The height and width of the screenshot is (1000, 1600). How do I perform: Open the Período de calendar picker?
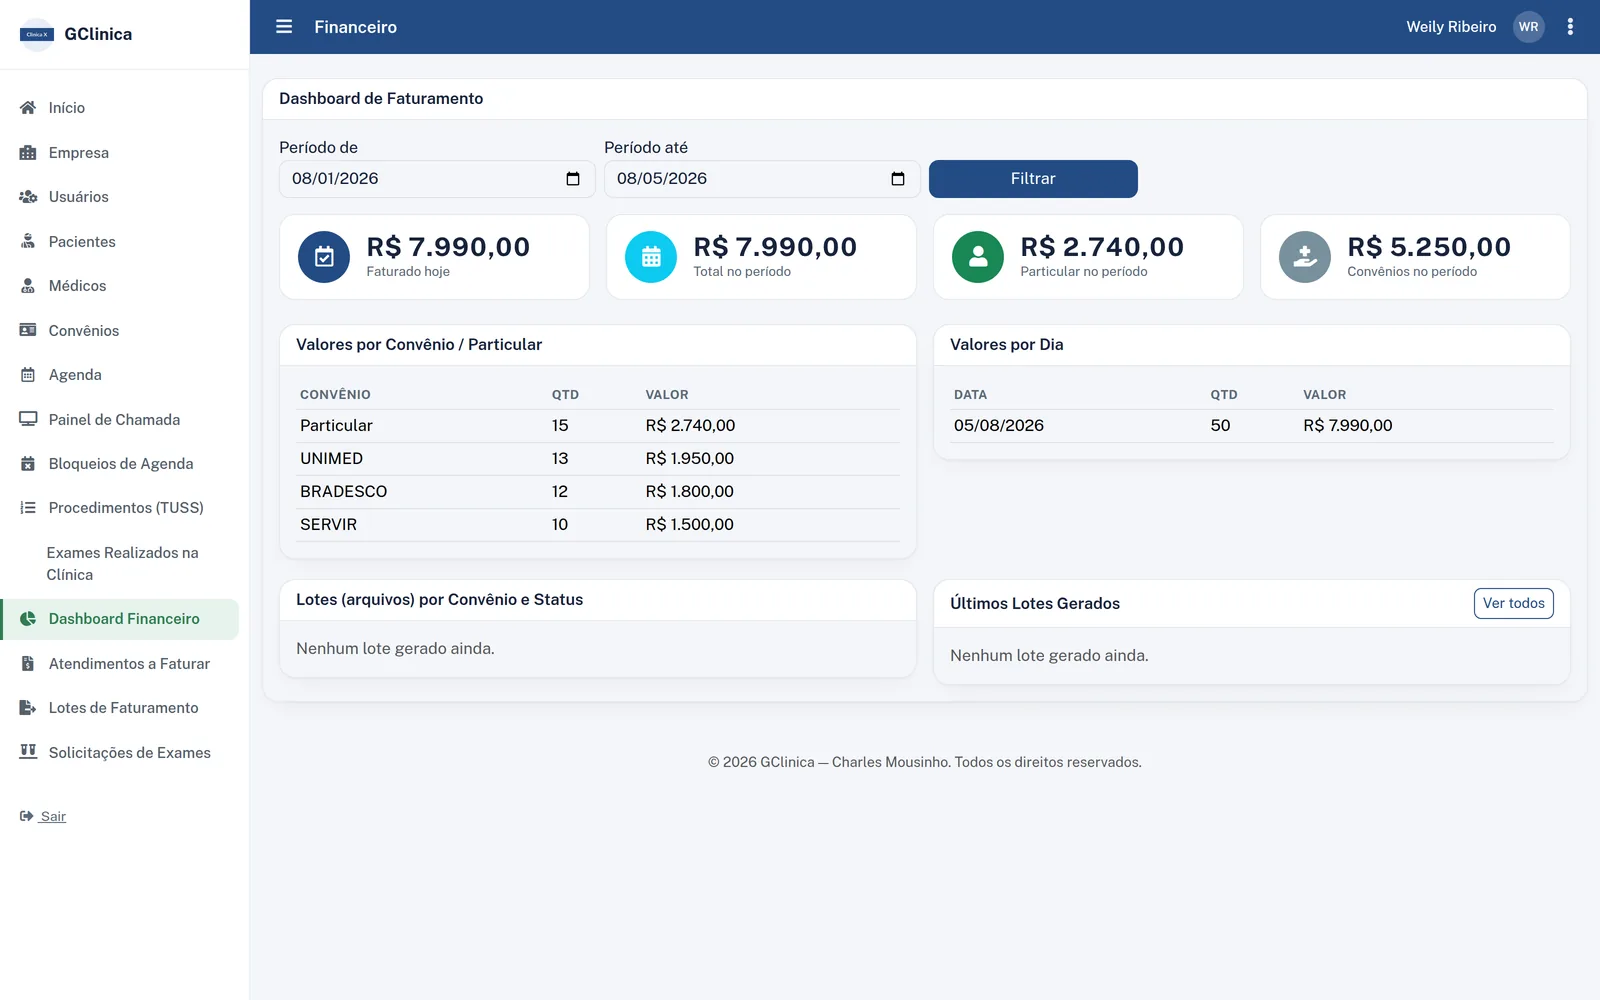click(573, 179)
